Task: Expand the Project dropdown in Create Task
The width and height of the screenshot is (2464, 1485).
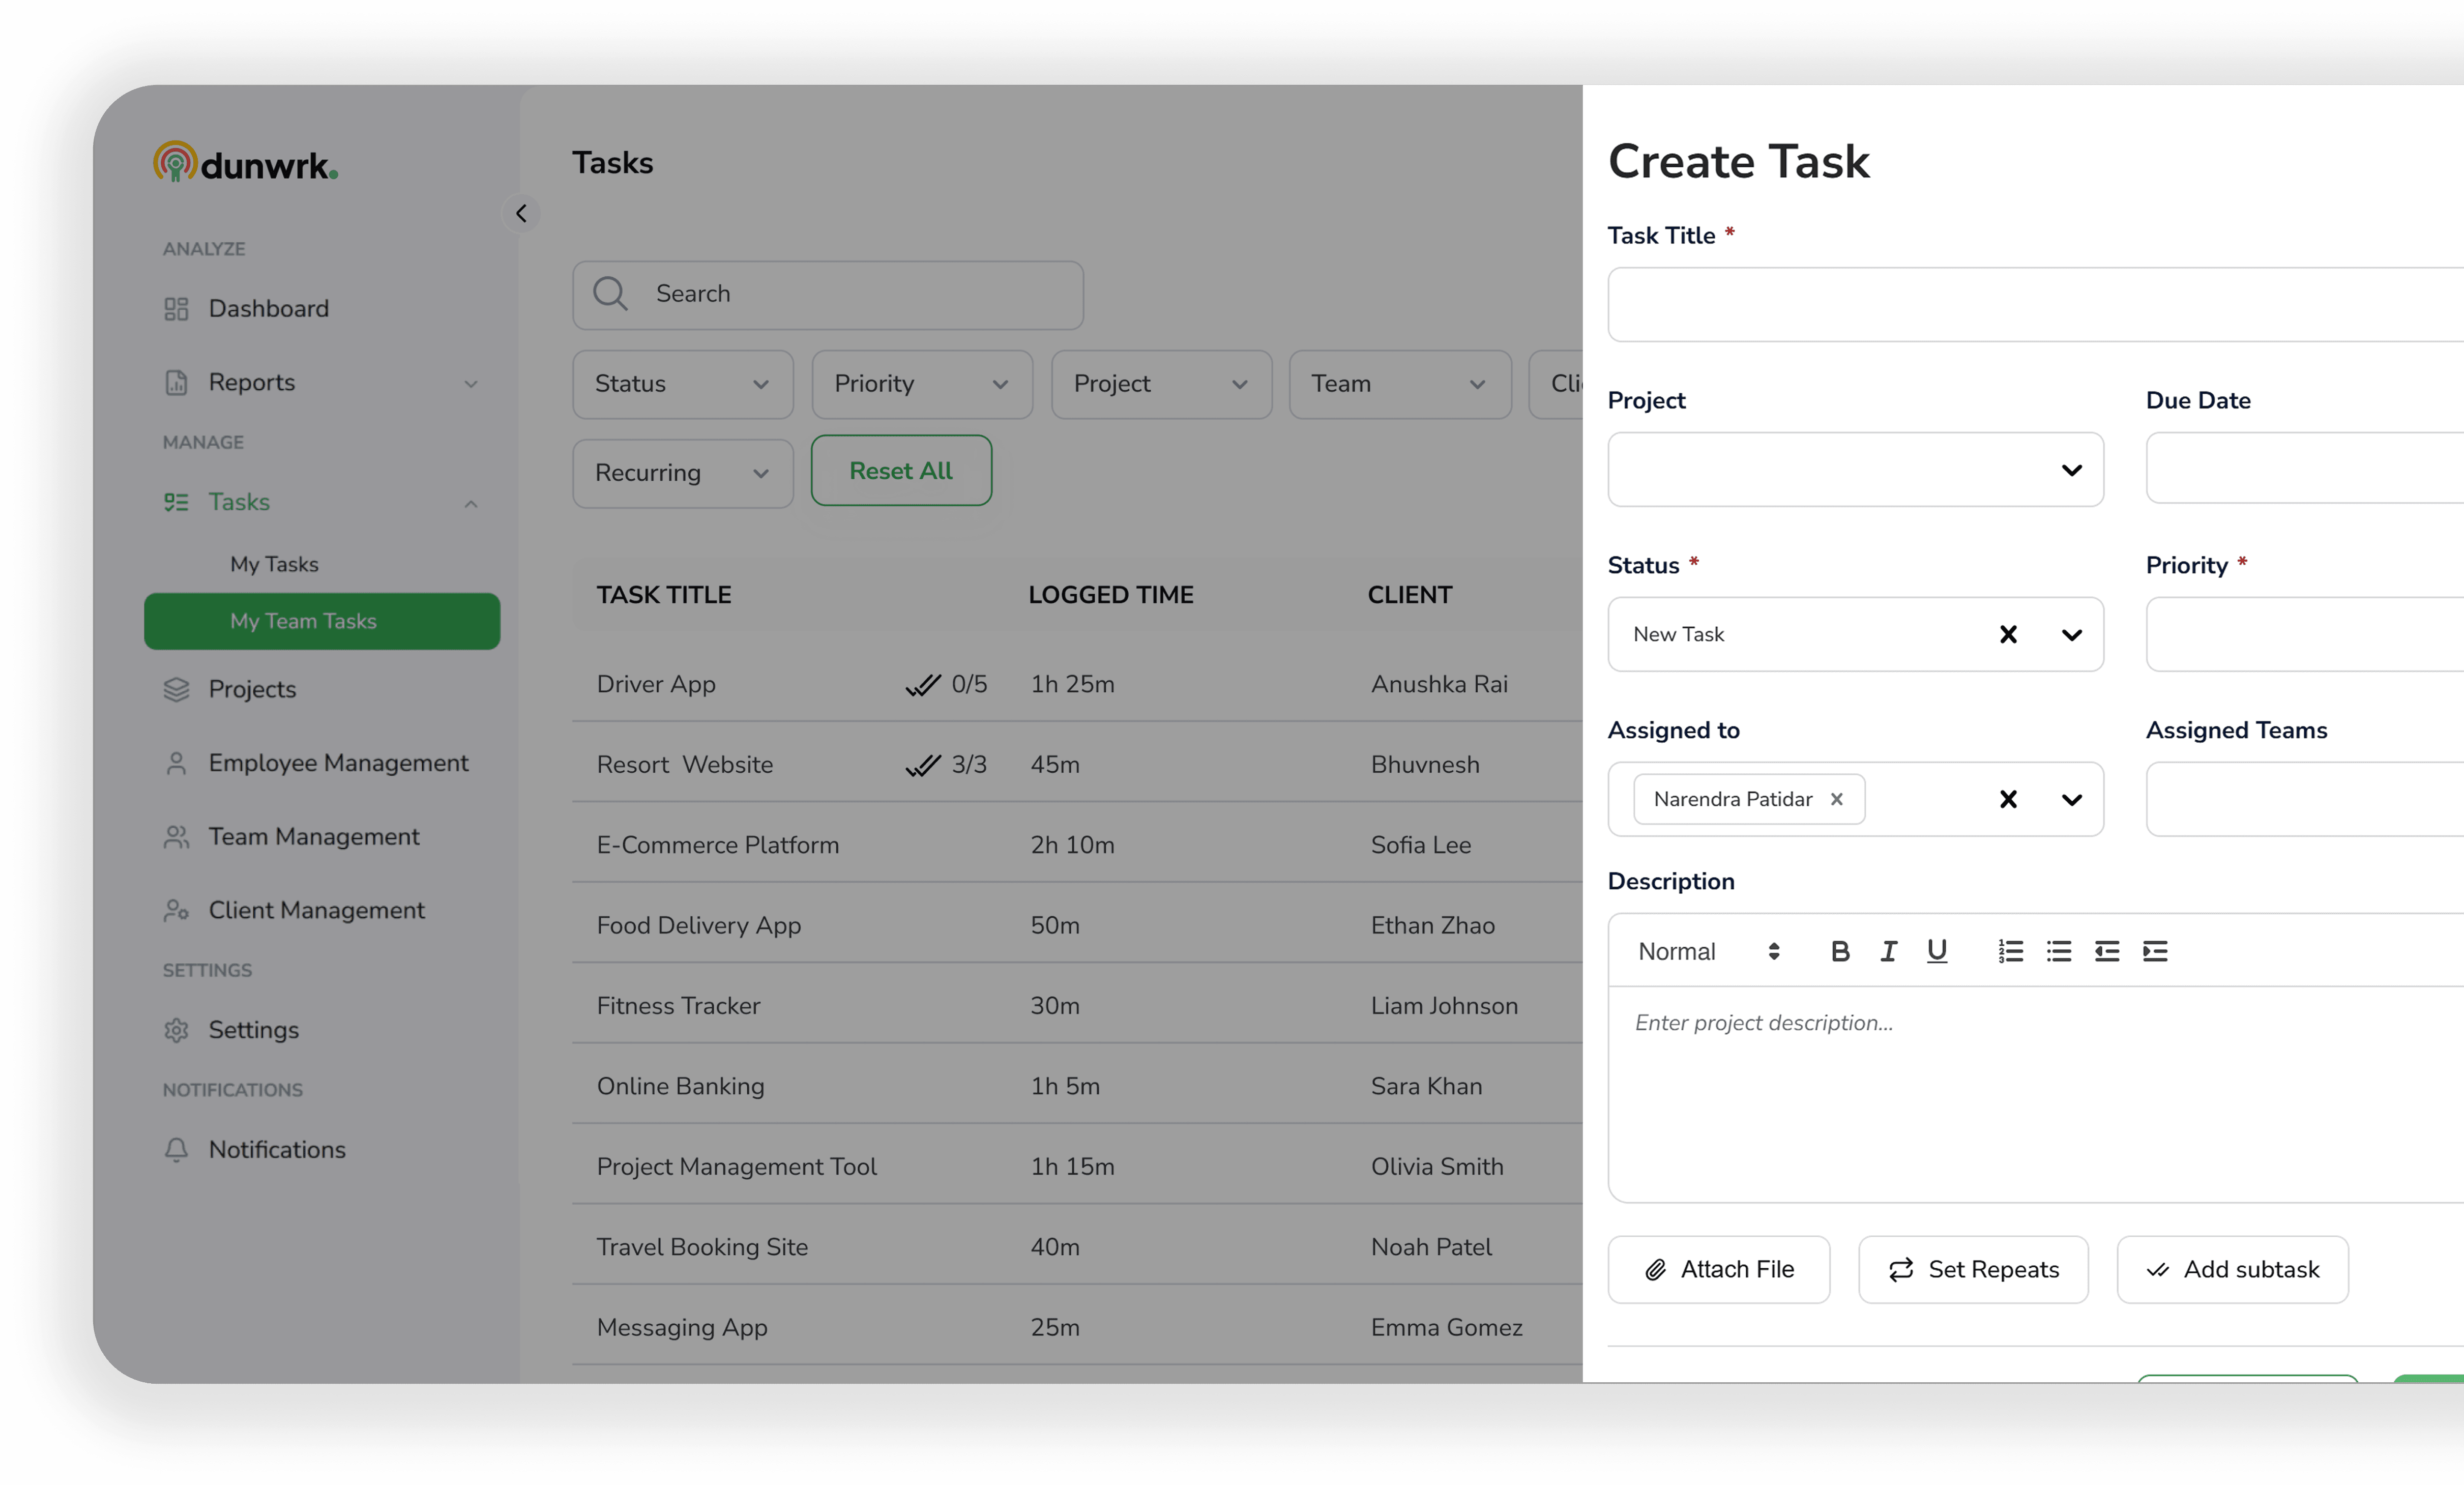Action: [2071, 470]
